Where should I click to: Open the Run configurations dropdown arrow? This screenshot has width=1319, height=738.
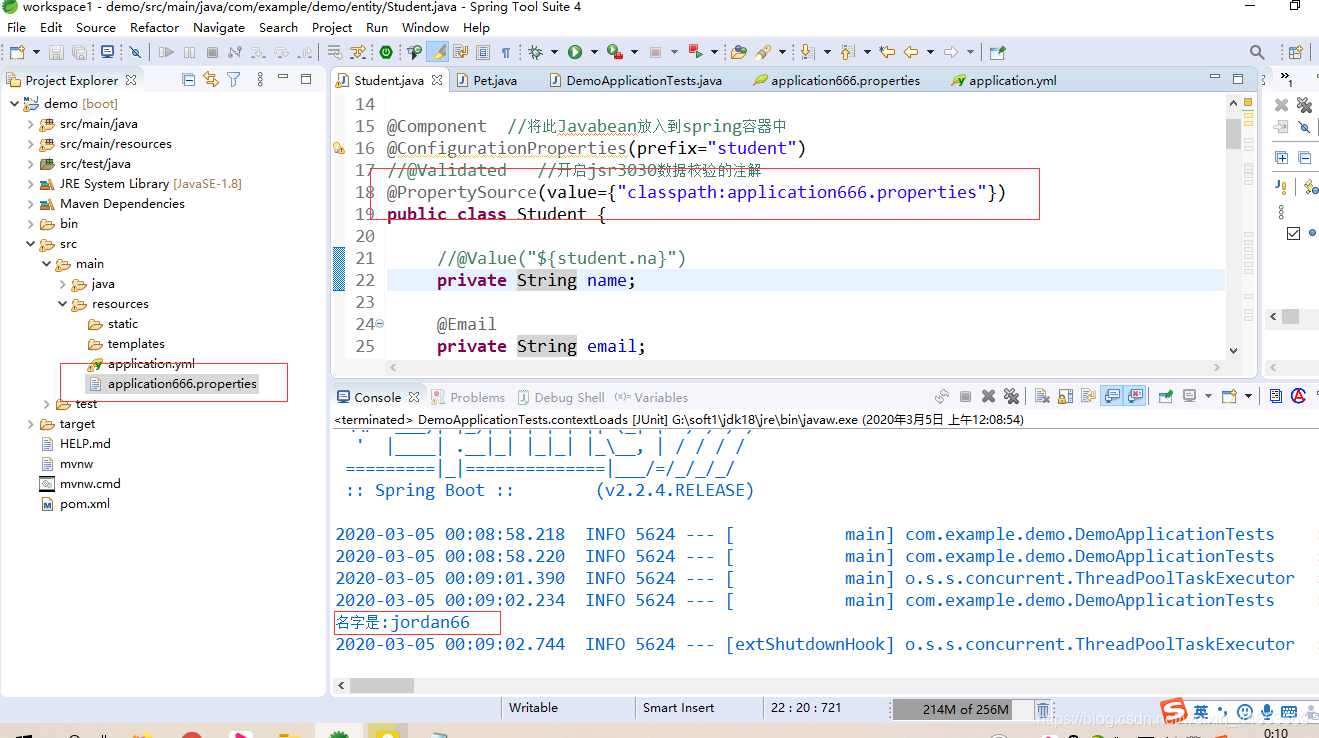[x=594, y=52]
